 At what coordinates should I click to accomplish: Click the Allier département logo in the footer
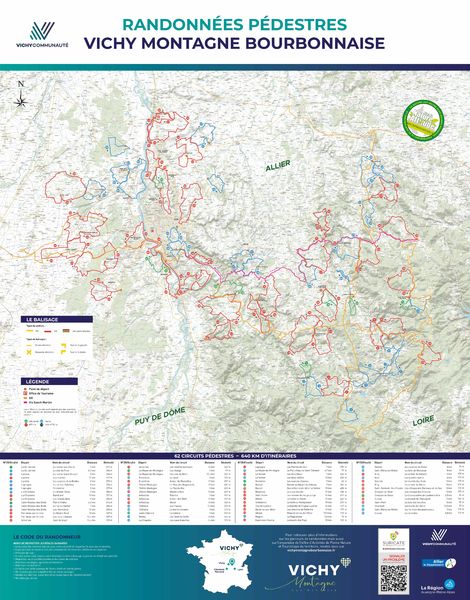pos(439,562)
